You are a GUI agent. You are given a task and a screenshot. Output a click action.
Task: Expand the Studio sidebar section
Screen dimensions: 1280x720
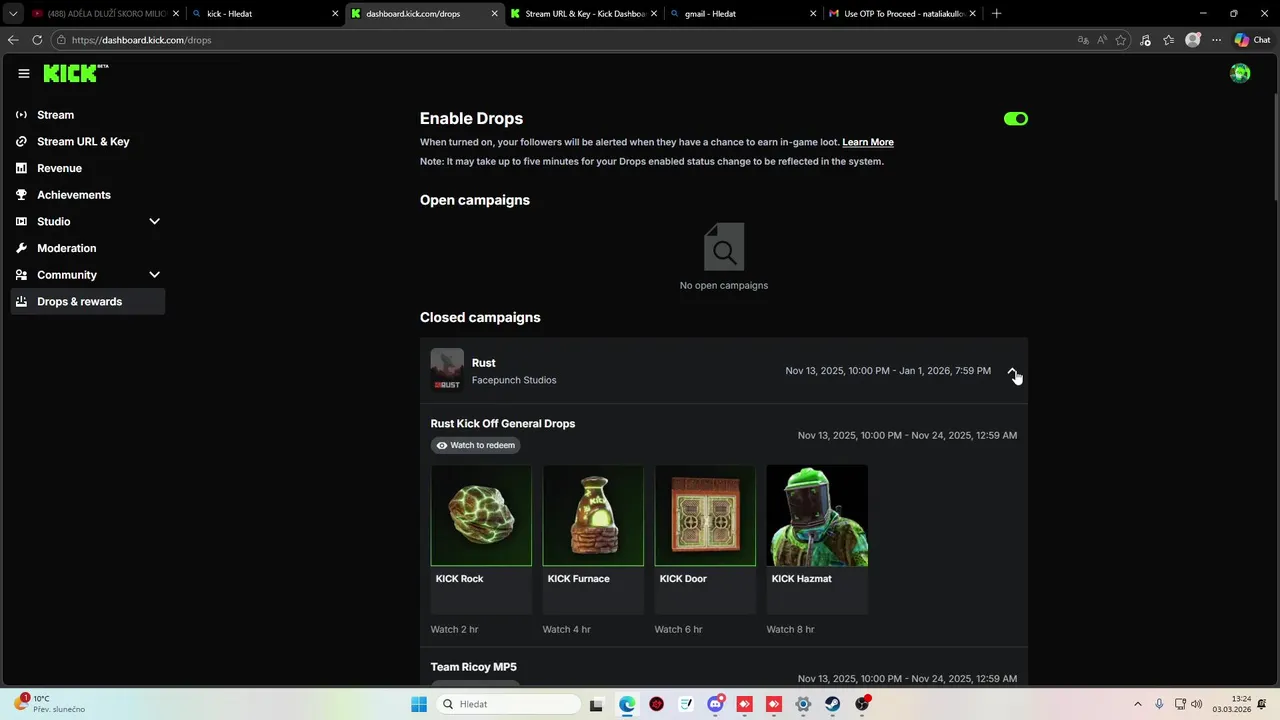click(88, 221)
